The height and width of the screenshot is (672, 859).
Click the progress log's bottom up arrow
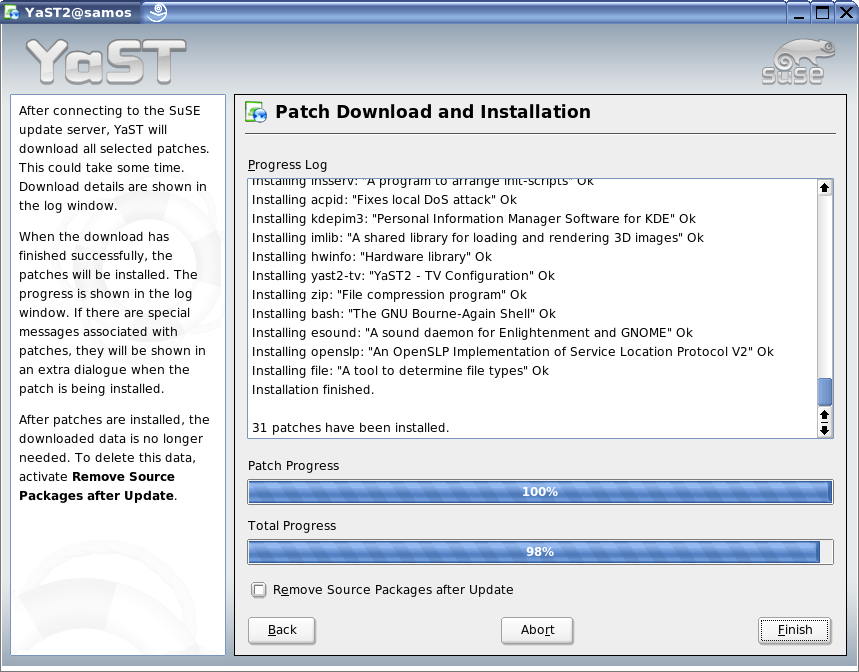824,414
